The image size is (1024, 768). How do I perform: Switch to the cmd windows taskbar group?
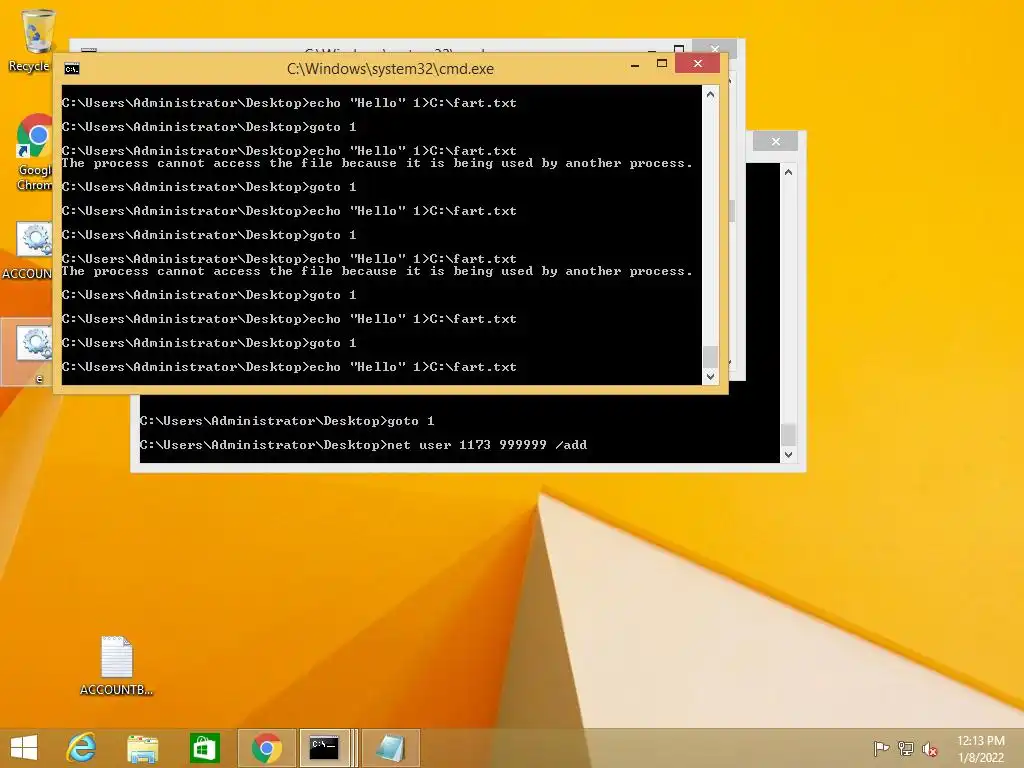pos(327,748)
